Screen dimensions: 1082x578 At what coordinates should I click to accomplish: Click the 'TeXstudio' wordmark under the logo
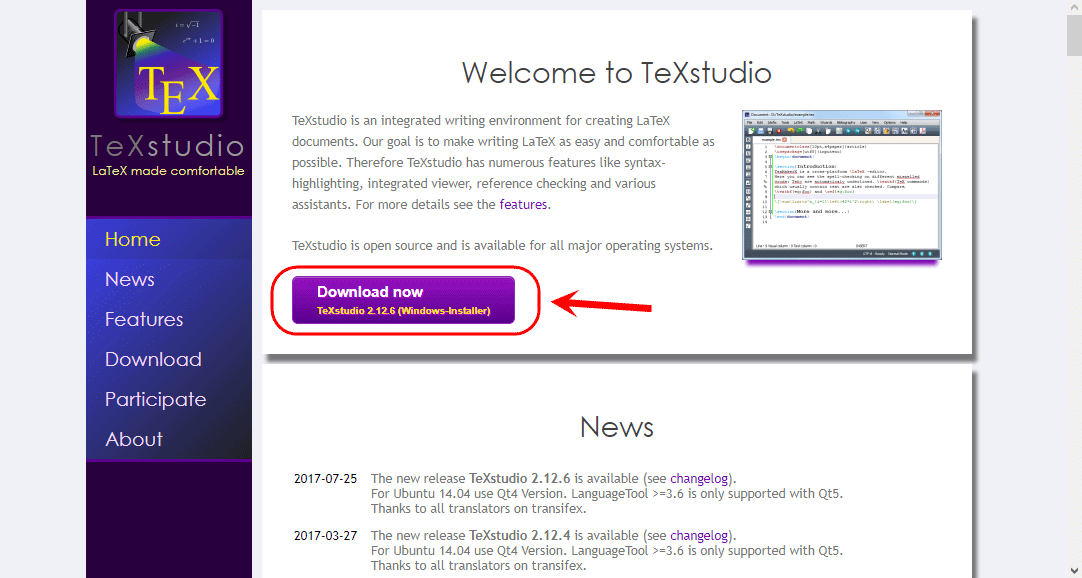[x=168, y=146]
